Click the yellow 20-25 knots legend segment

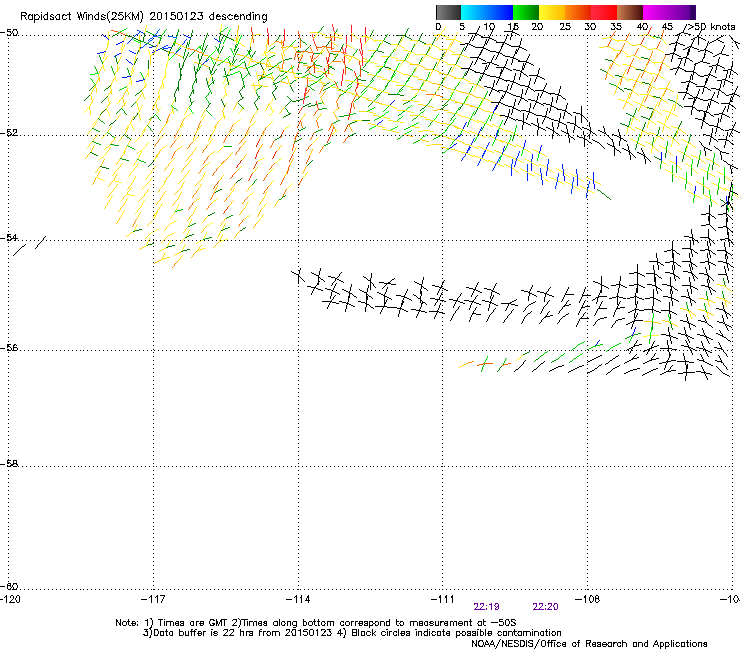(552, 12)
